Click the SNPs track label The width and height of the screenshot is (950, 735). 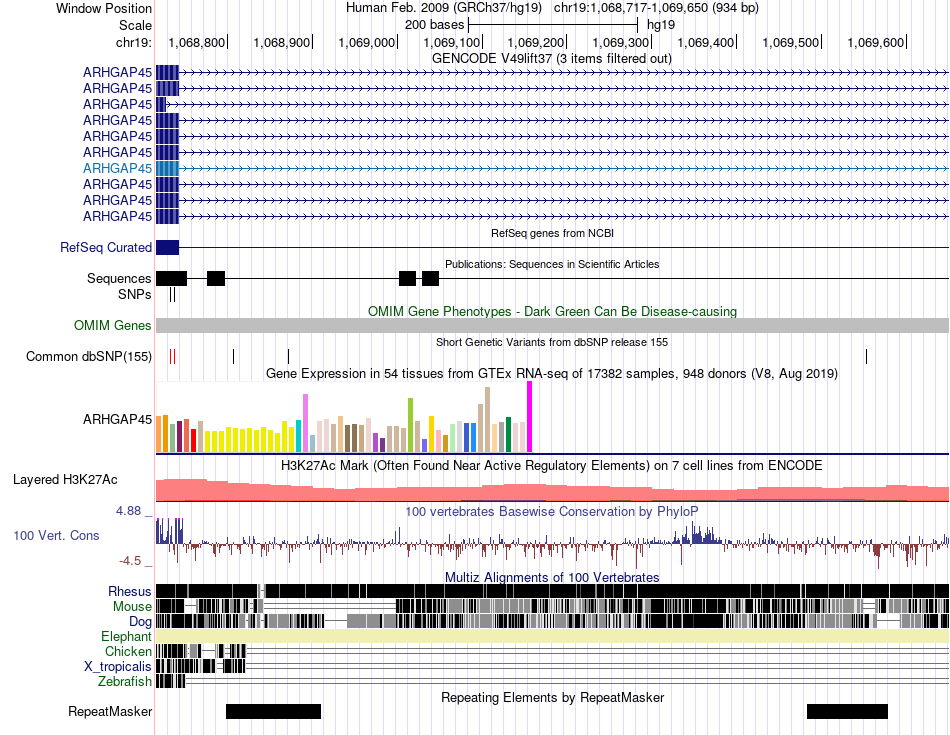tap(135, 294)
